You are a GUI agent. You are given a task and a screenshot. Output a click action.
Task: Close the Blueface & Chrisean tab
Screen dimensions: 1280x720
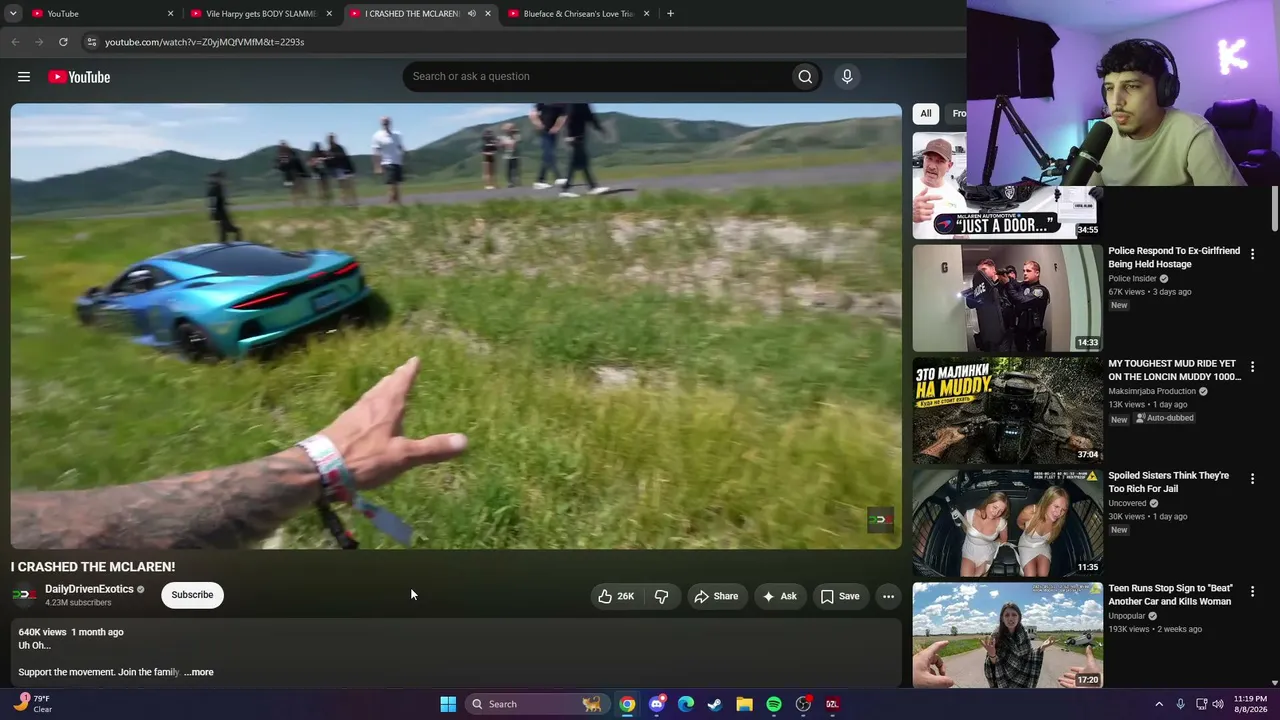[x=646, y=14]
